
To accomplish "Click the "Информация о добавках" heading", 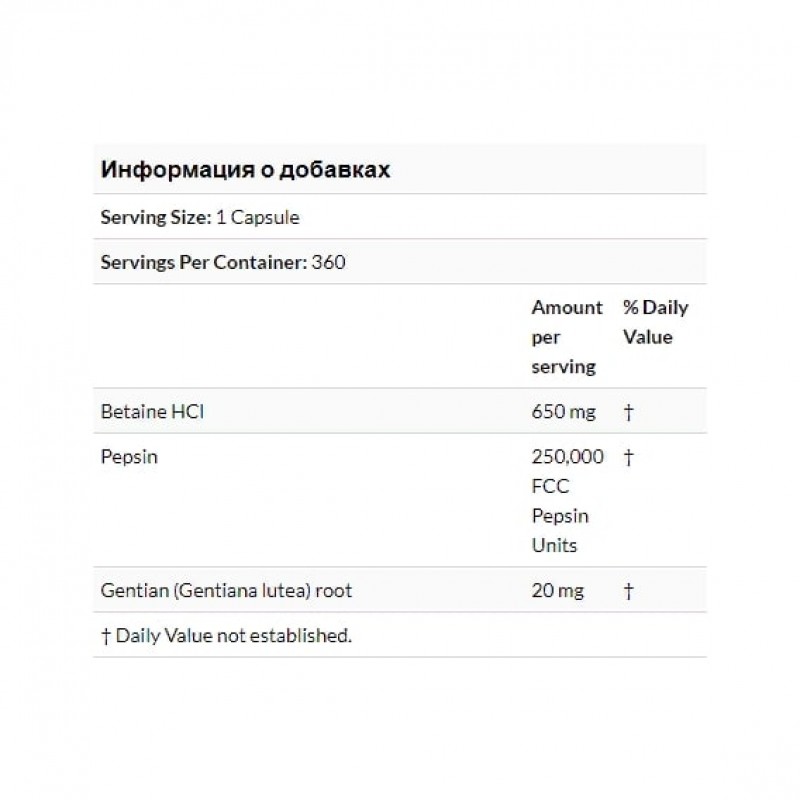I will click(245, 169).
